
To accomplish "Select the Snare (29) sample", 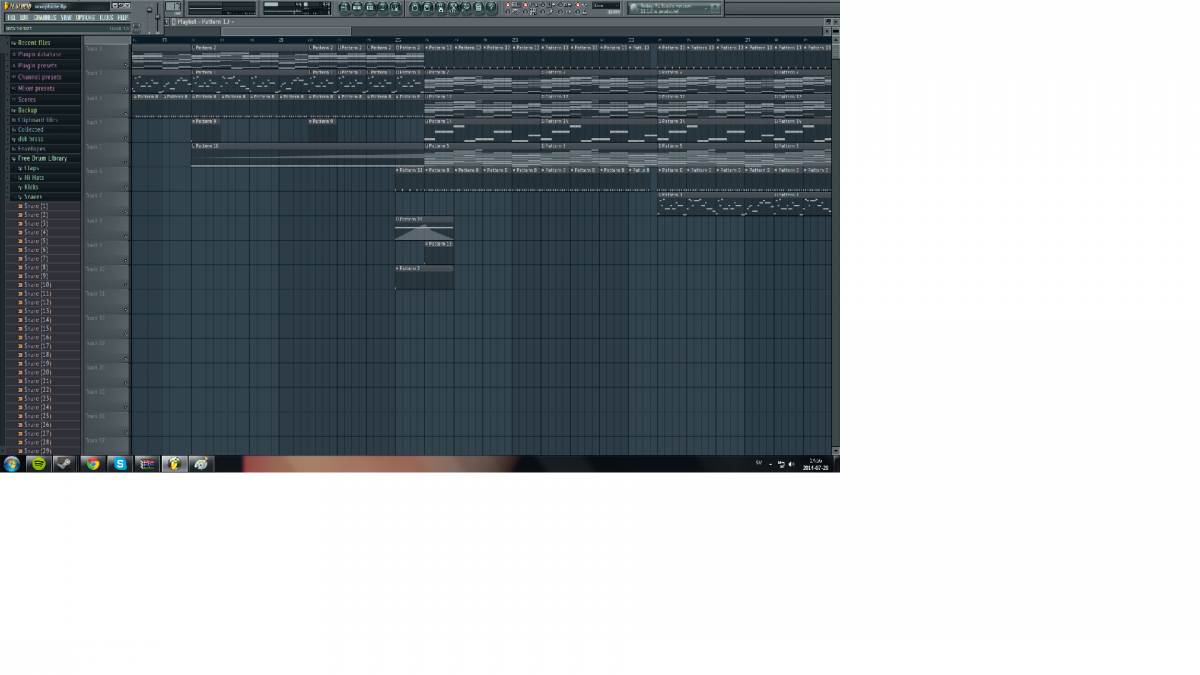I will 36,451.
